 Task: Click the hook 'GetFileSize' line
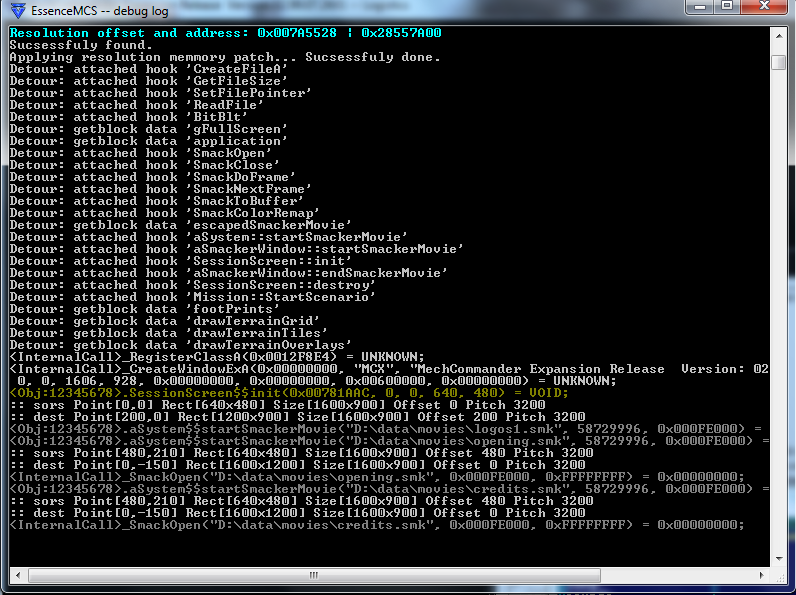[x=149, y=81]
